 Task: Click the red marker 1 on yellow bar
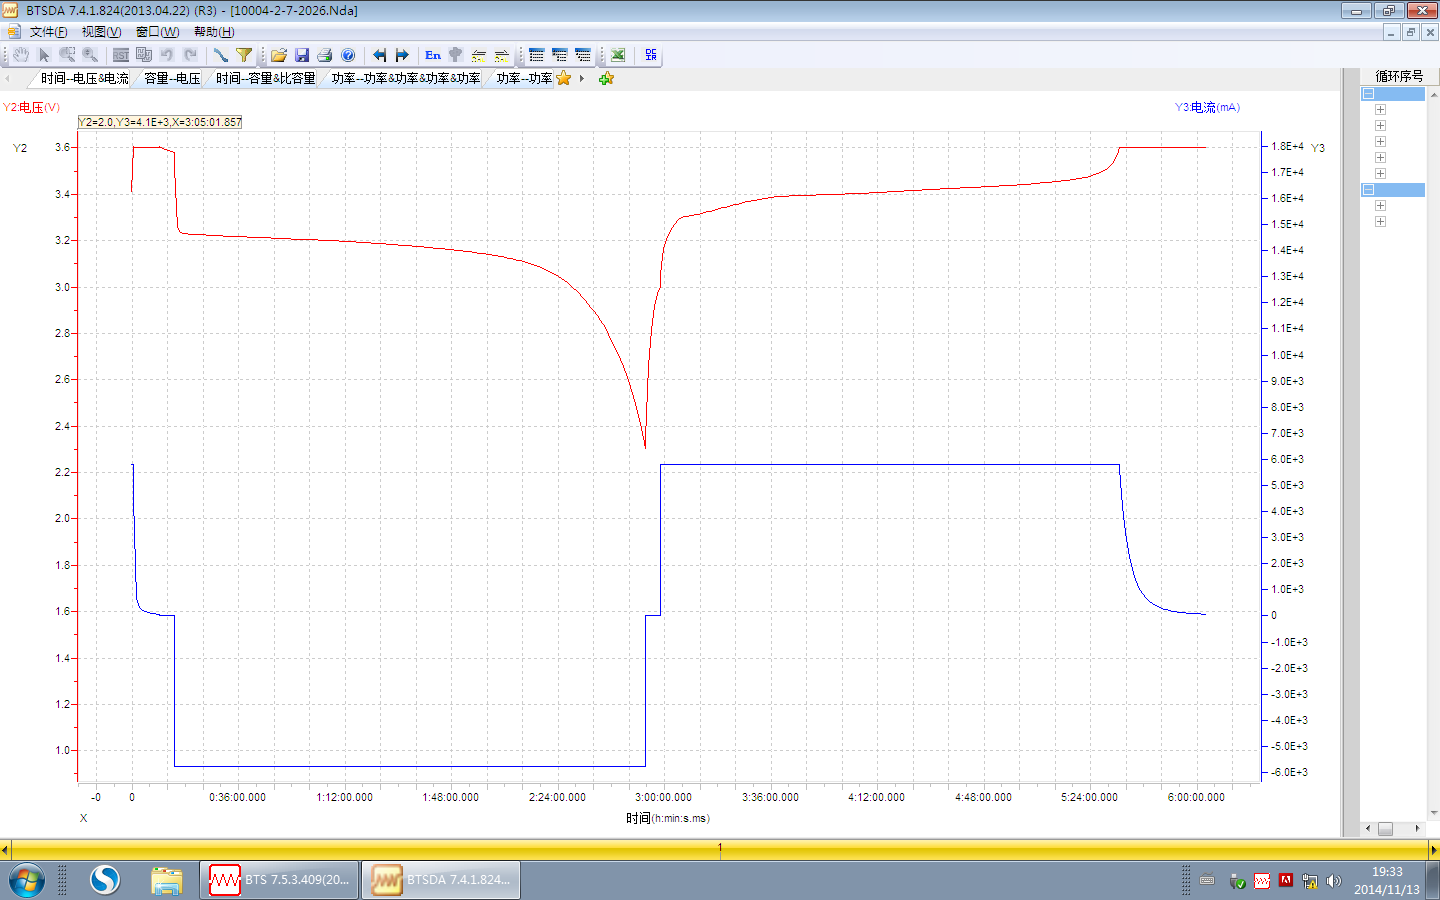(720, 850)
